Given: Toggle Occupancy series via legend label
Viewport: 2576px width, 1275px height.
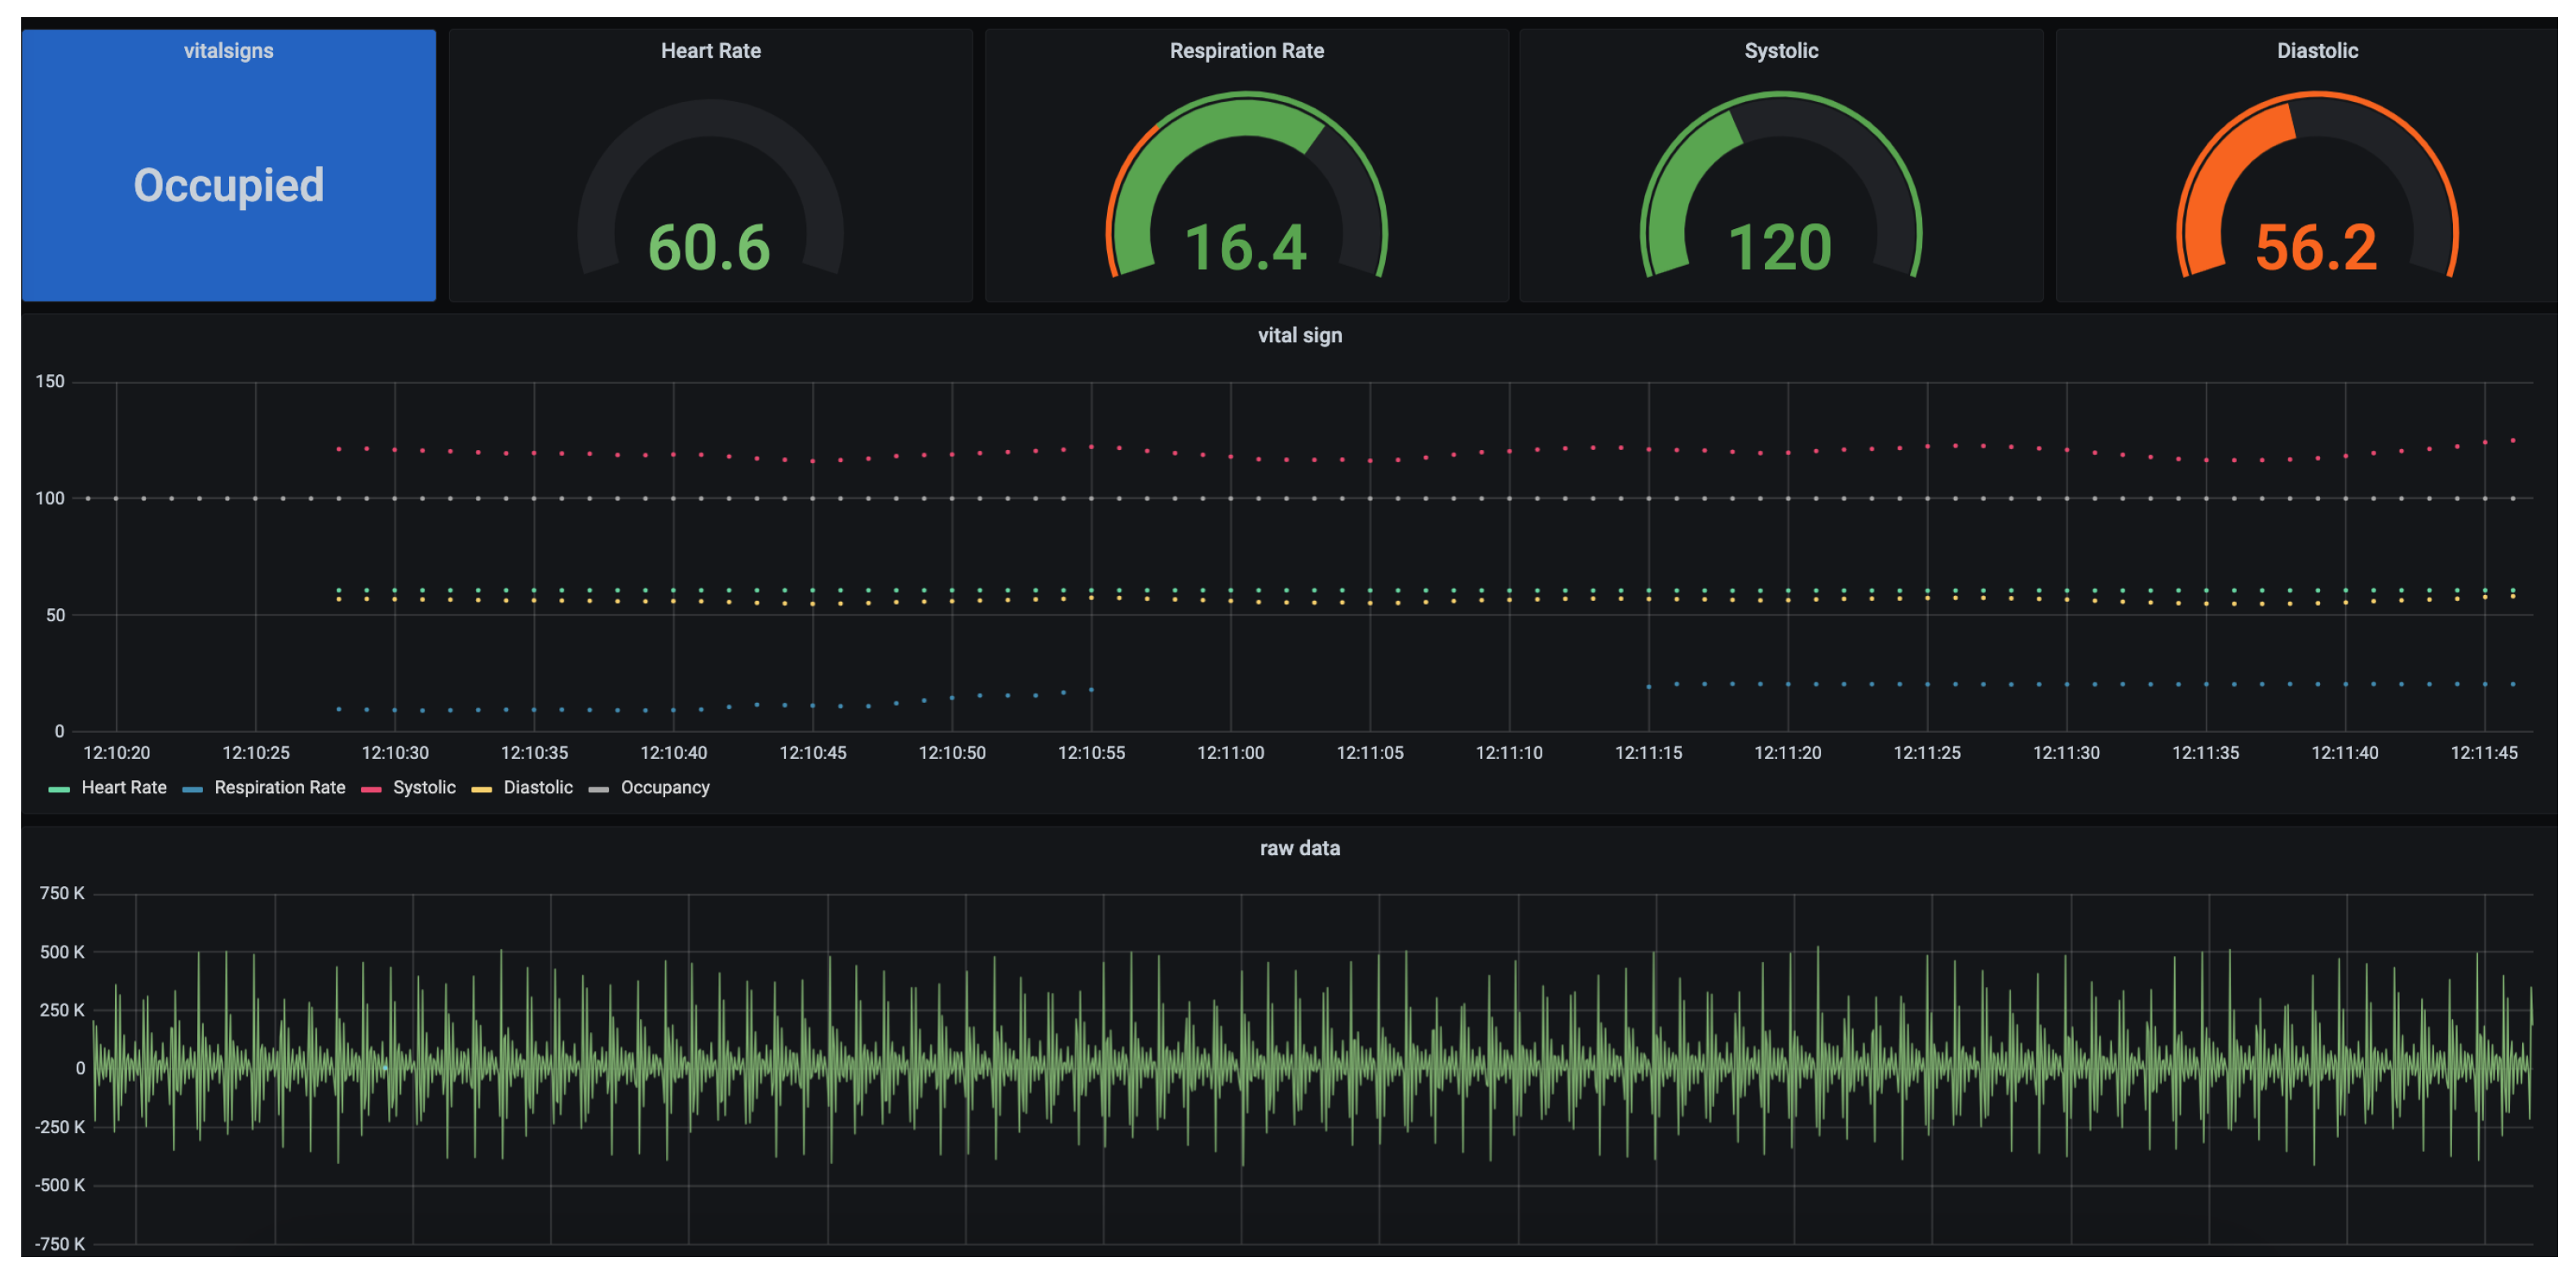Looking at the screenshot, I should tap(665, 788).
